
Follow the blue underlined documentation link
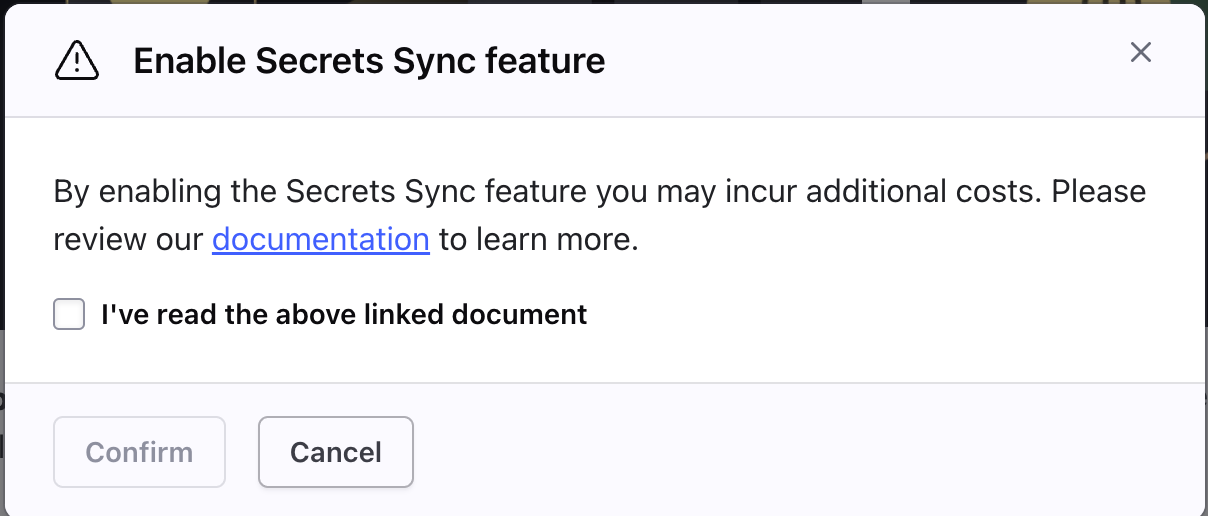tap(320, 240)
